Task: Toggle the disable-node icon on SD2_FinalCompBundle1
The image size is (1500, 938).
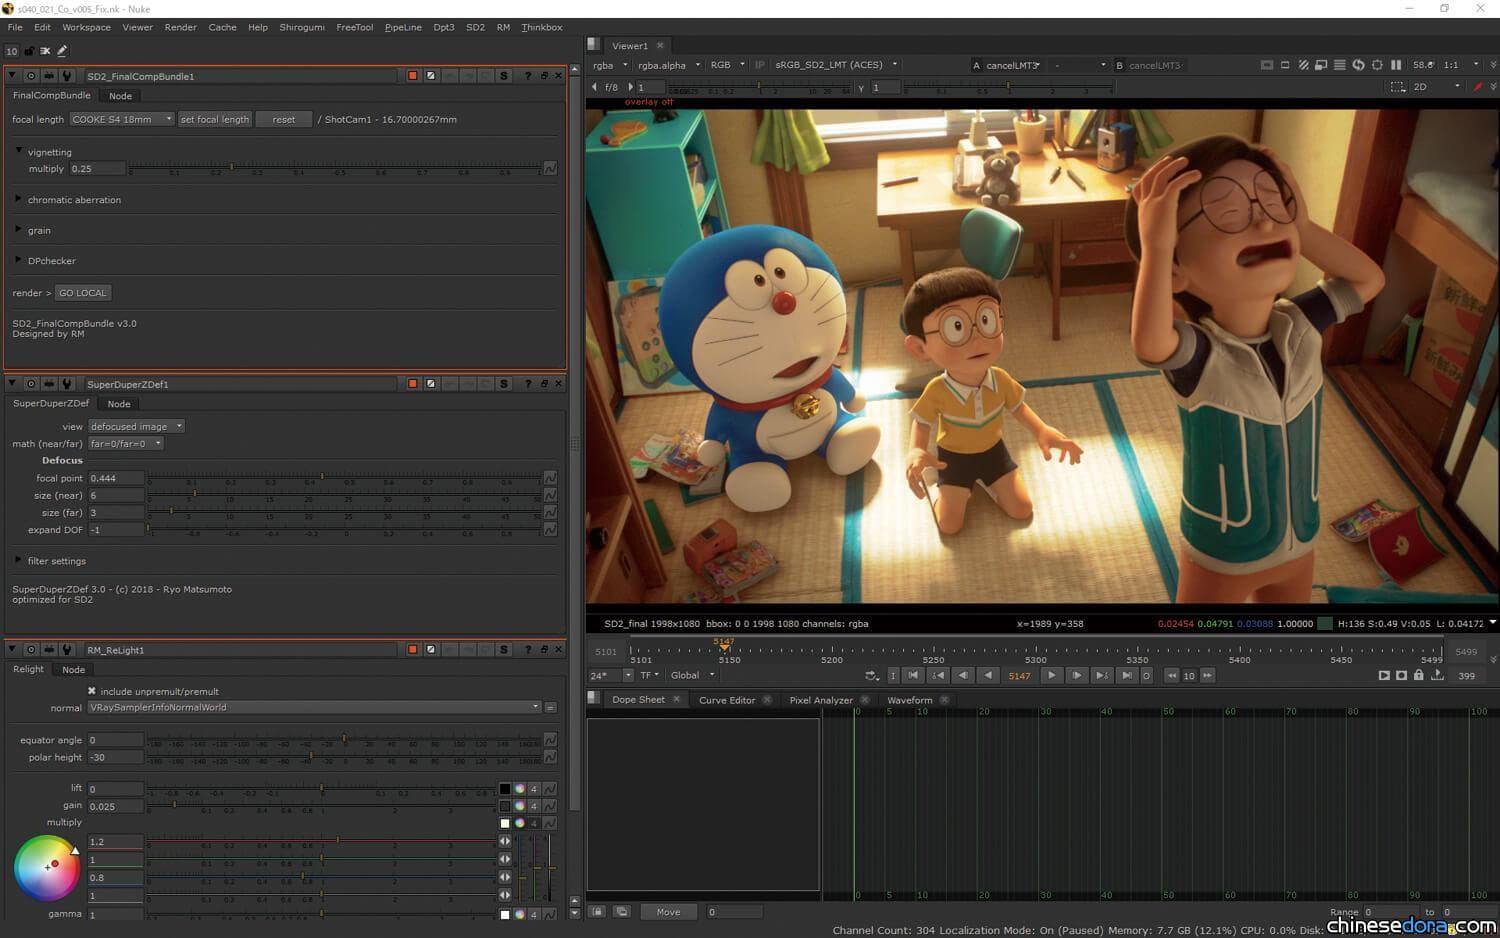Action: pyautogui.click(x=431, y=76)
